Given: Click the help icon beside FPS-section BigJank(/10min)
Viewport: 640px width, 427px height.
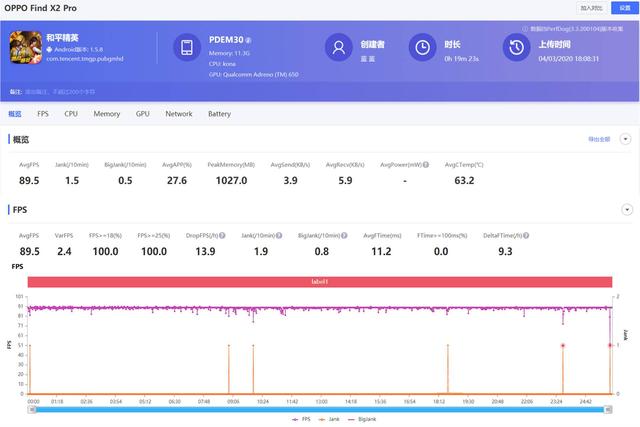Looking at the screenshot, I should (344, 236).
